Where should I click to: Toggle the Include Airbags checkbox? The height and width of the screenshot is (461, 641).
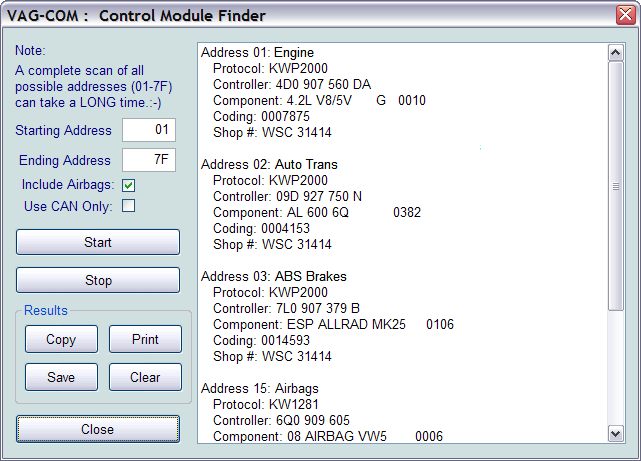(x=128, y=185)
